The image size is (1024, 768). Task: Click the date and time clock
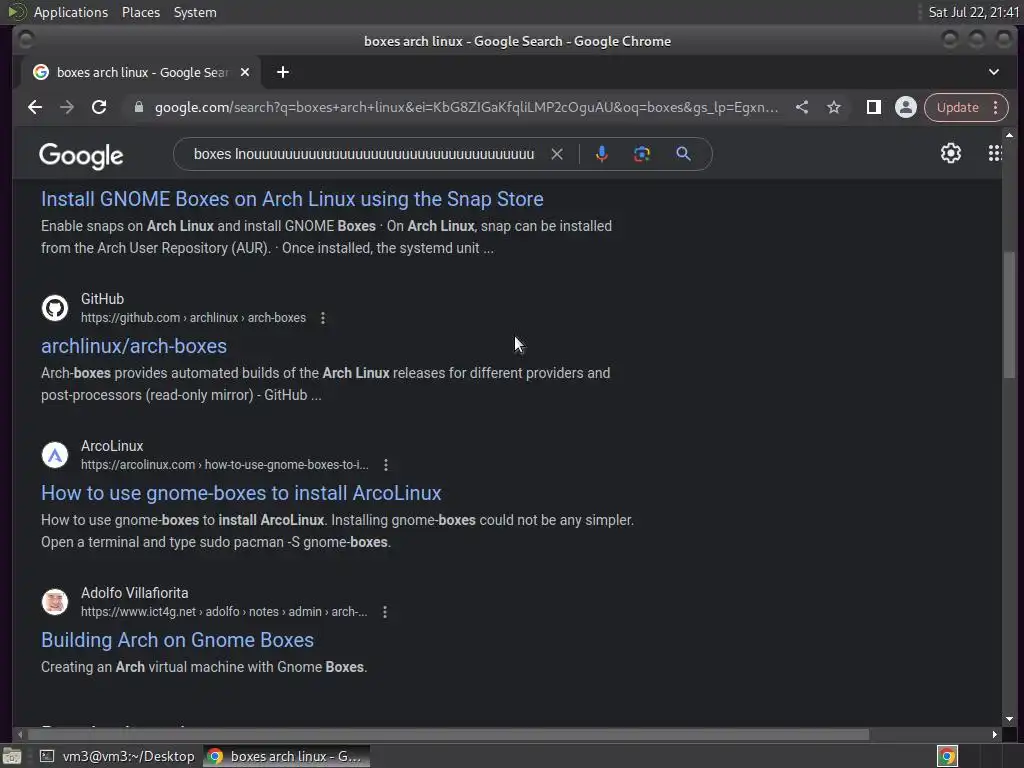[974, 12]
